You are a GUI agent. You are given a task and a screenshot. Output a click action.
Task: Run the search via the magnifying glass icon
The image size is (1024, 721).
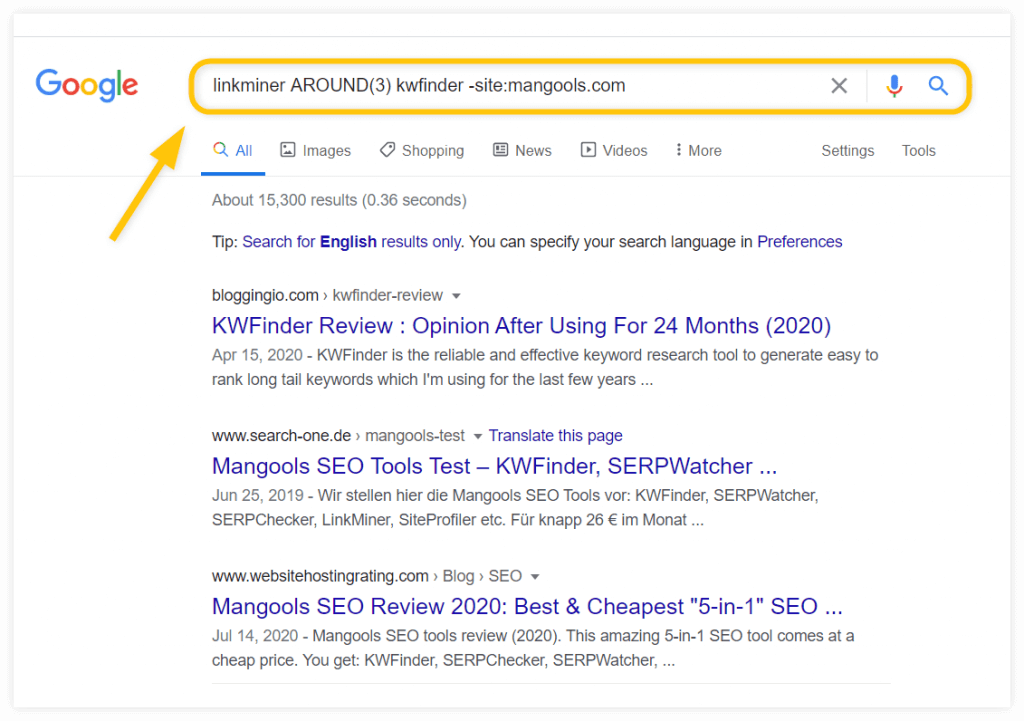pyautogui.click(x=938, y=86)
